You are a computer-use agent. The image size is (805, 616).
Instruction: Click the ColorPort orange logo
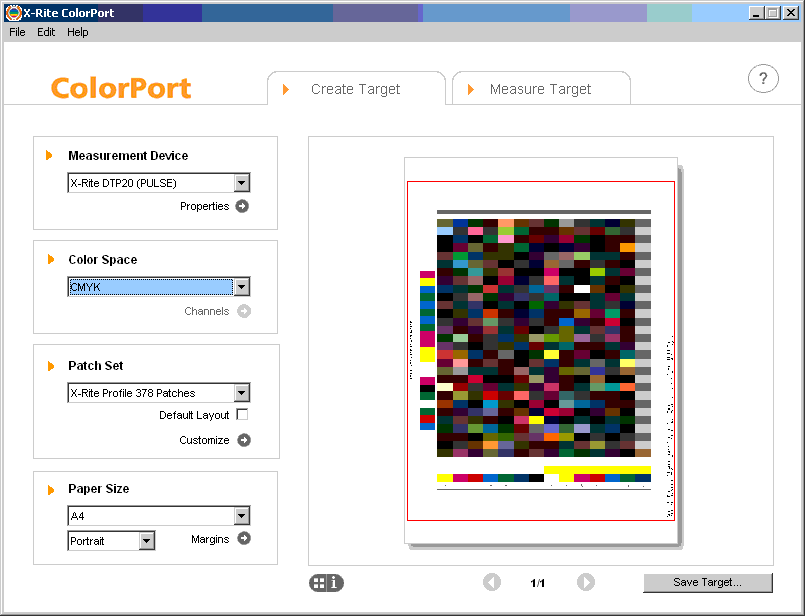[x=121, y=88]
